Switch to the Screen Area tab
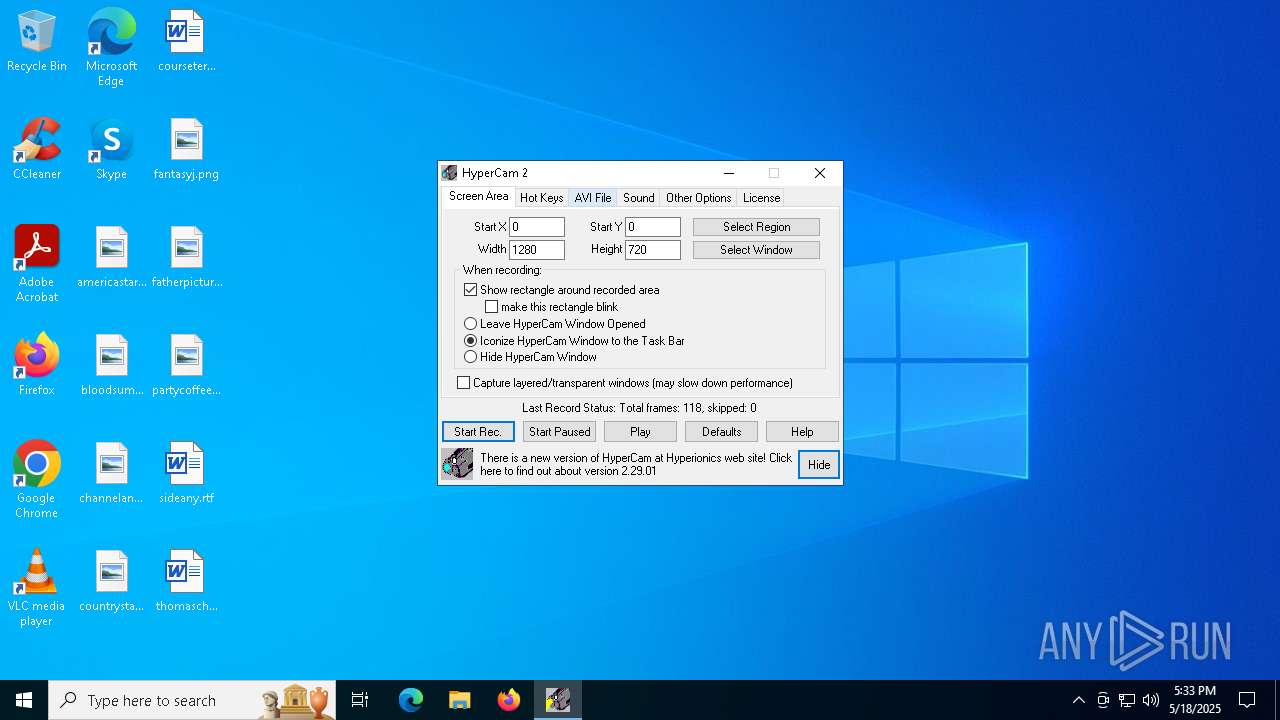The width and height of the screenshot is (1280, 720). coord(478,197)
